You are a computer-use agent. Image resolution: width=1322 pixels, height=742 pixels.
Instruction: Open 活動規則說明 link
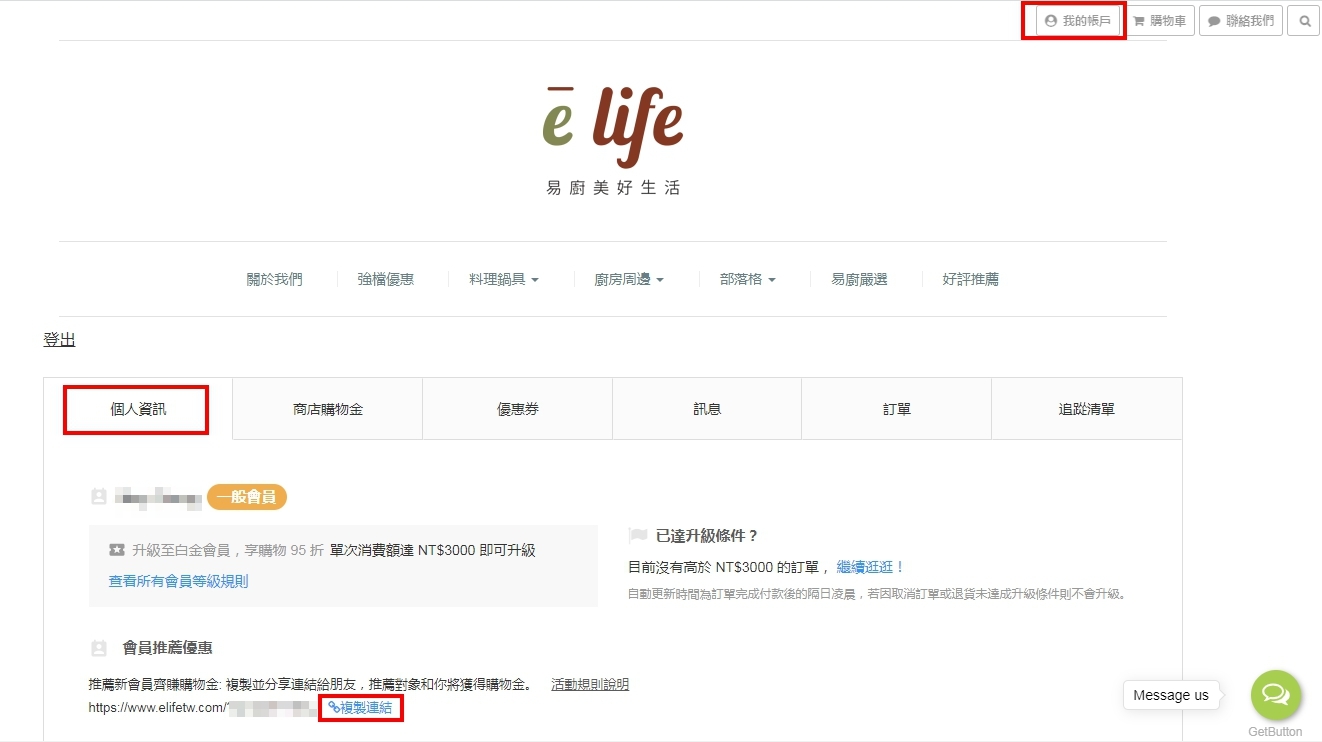coord(590,685)
